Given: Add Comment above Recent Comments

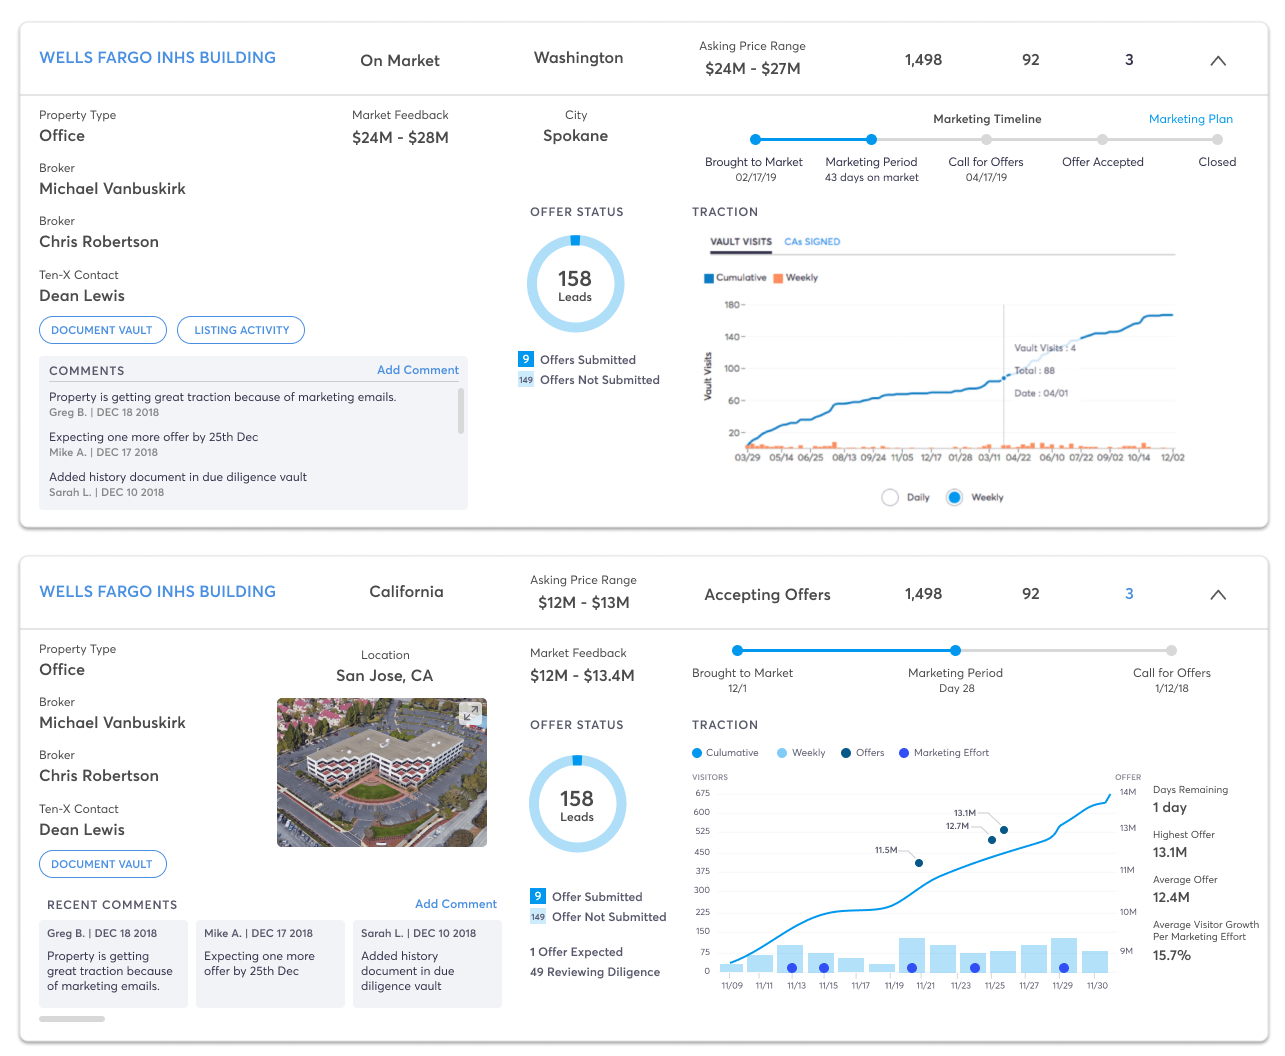Looking at the screenshot, I should tap(456, 904).
